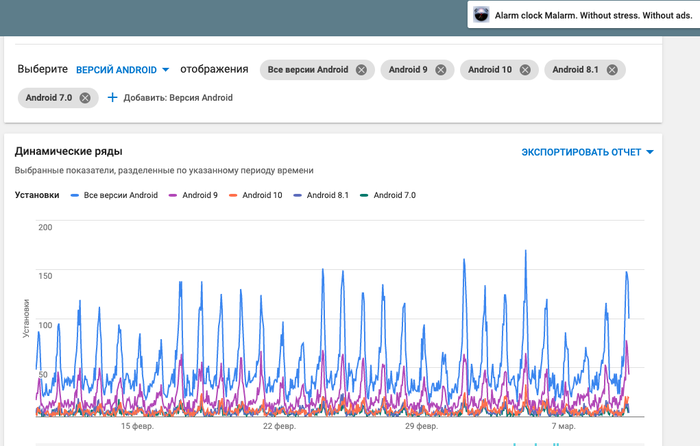The image size is (700, 446).
Task: Remove the Android 9 filter chip
Action: click(442, 70)
